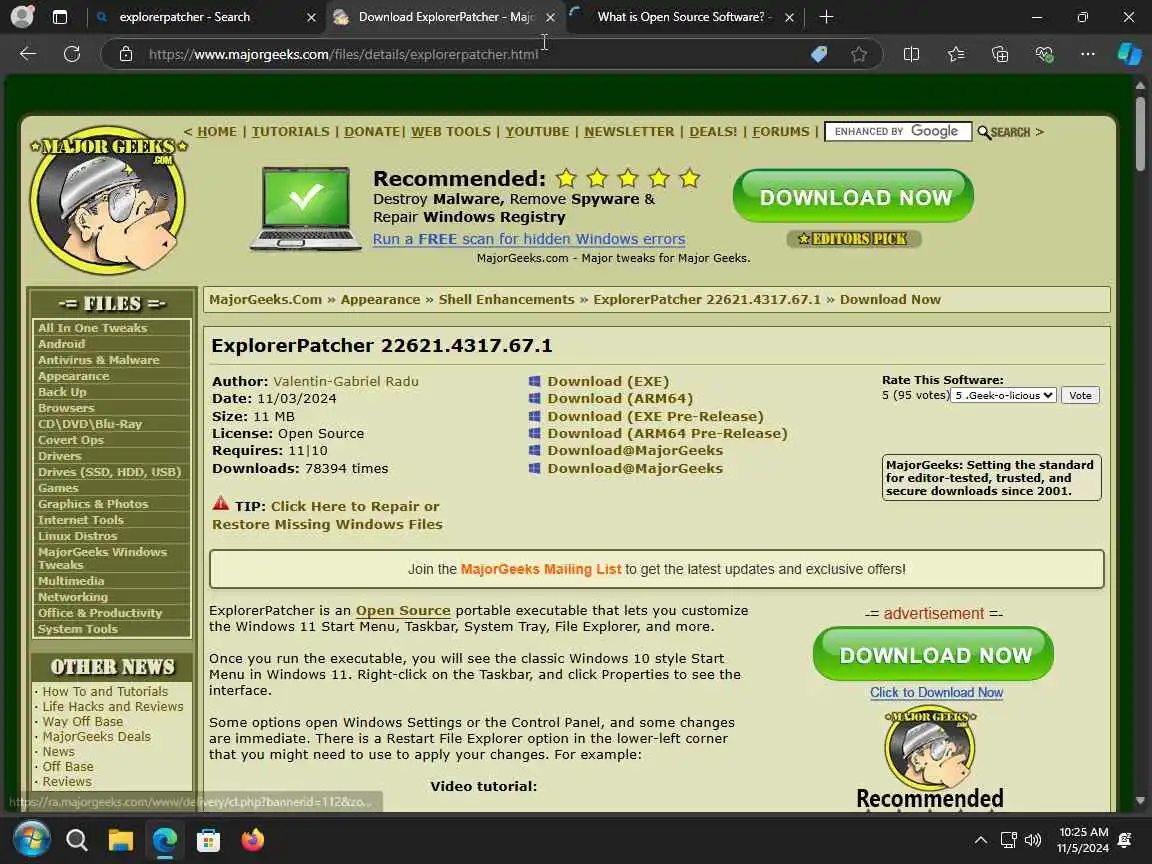This screenshot has width=1152, height=864.
Task: Add page to favorites star icon
Action: tap(858, 54)
